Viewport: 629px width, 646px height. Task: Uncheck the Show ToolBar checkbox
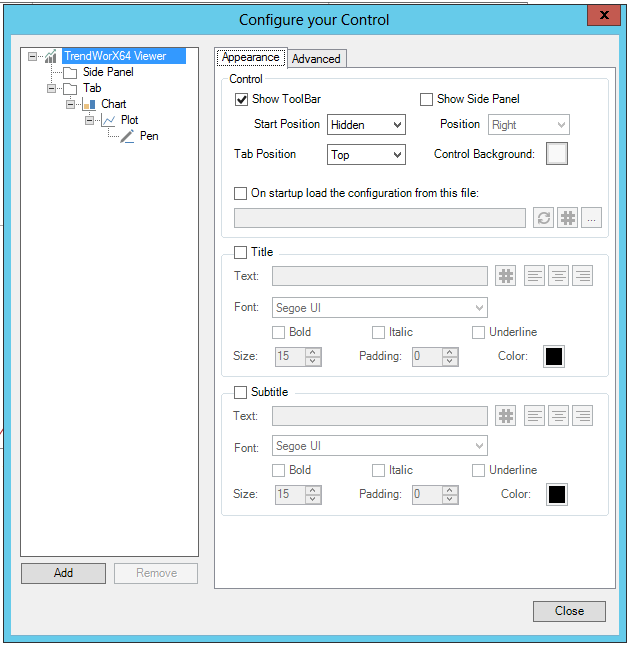coord(241,99)
